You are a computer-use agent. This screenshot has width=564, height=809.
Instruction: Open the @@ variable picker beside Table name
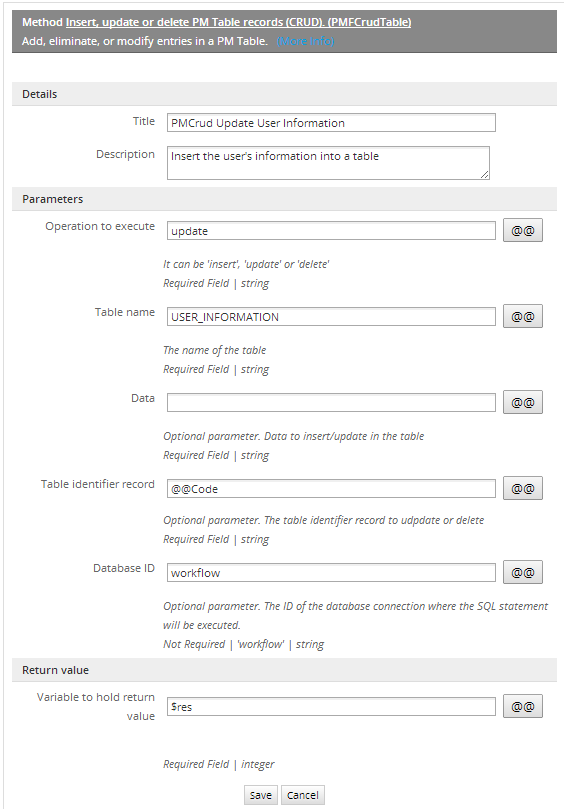click(x=523, y=316)
